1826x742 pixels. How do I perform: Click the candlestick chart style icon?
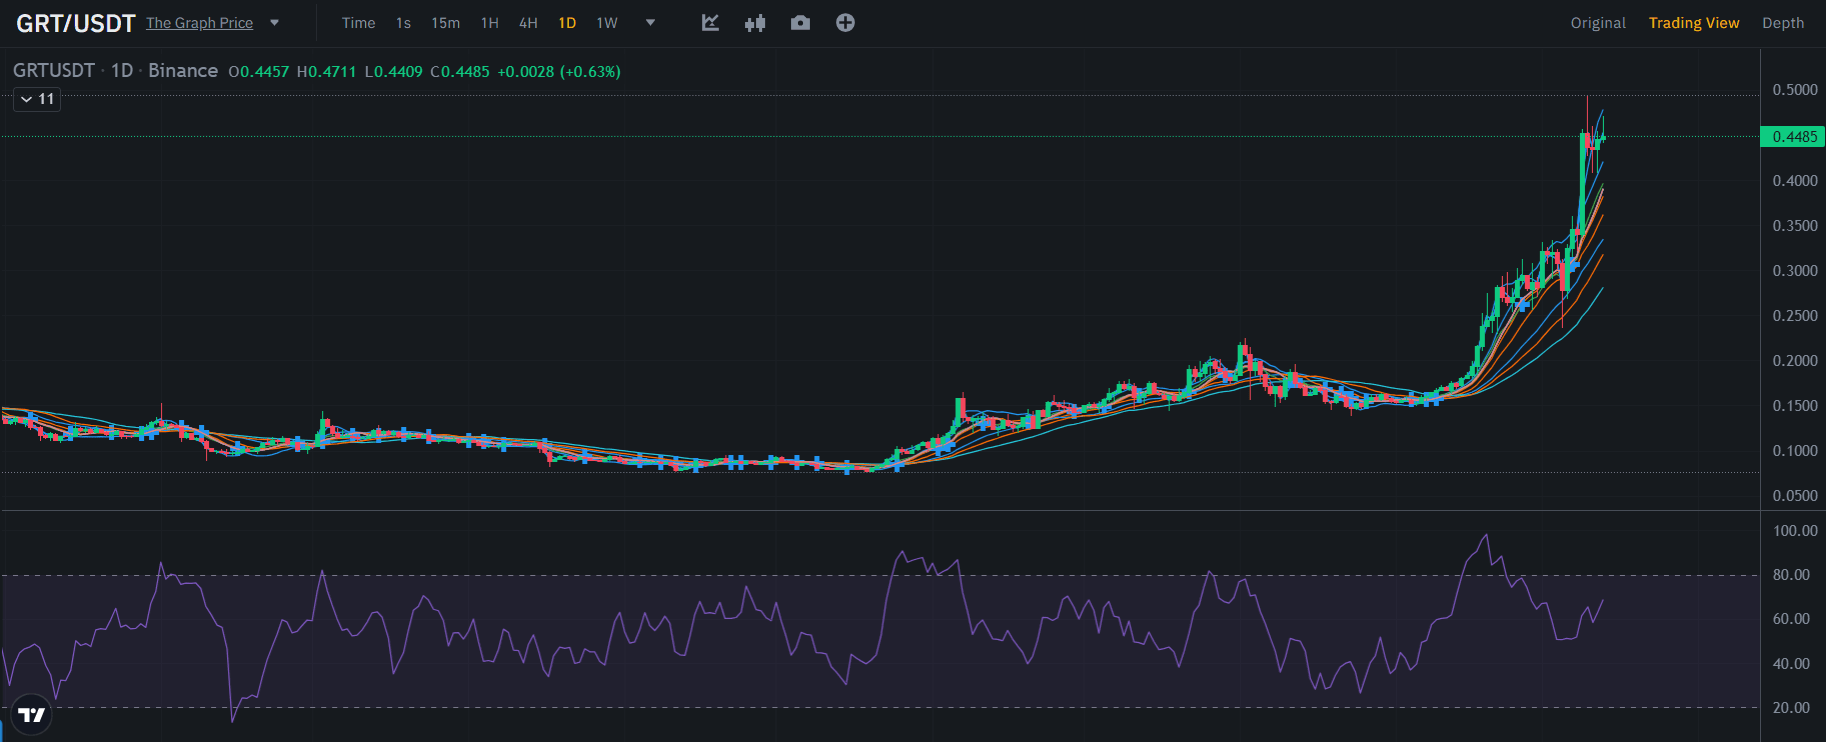tap(755, 23)
